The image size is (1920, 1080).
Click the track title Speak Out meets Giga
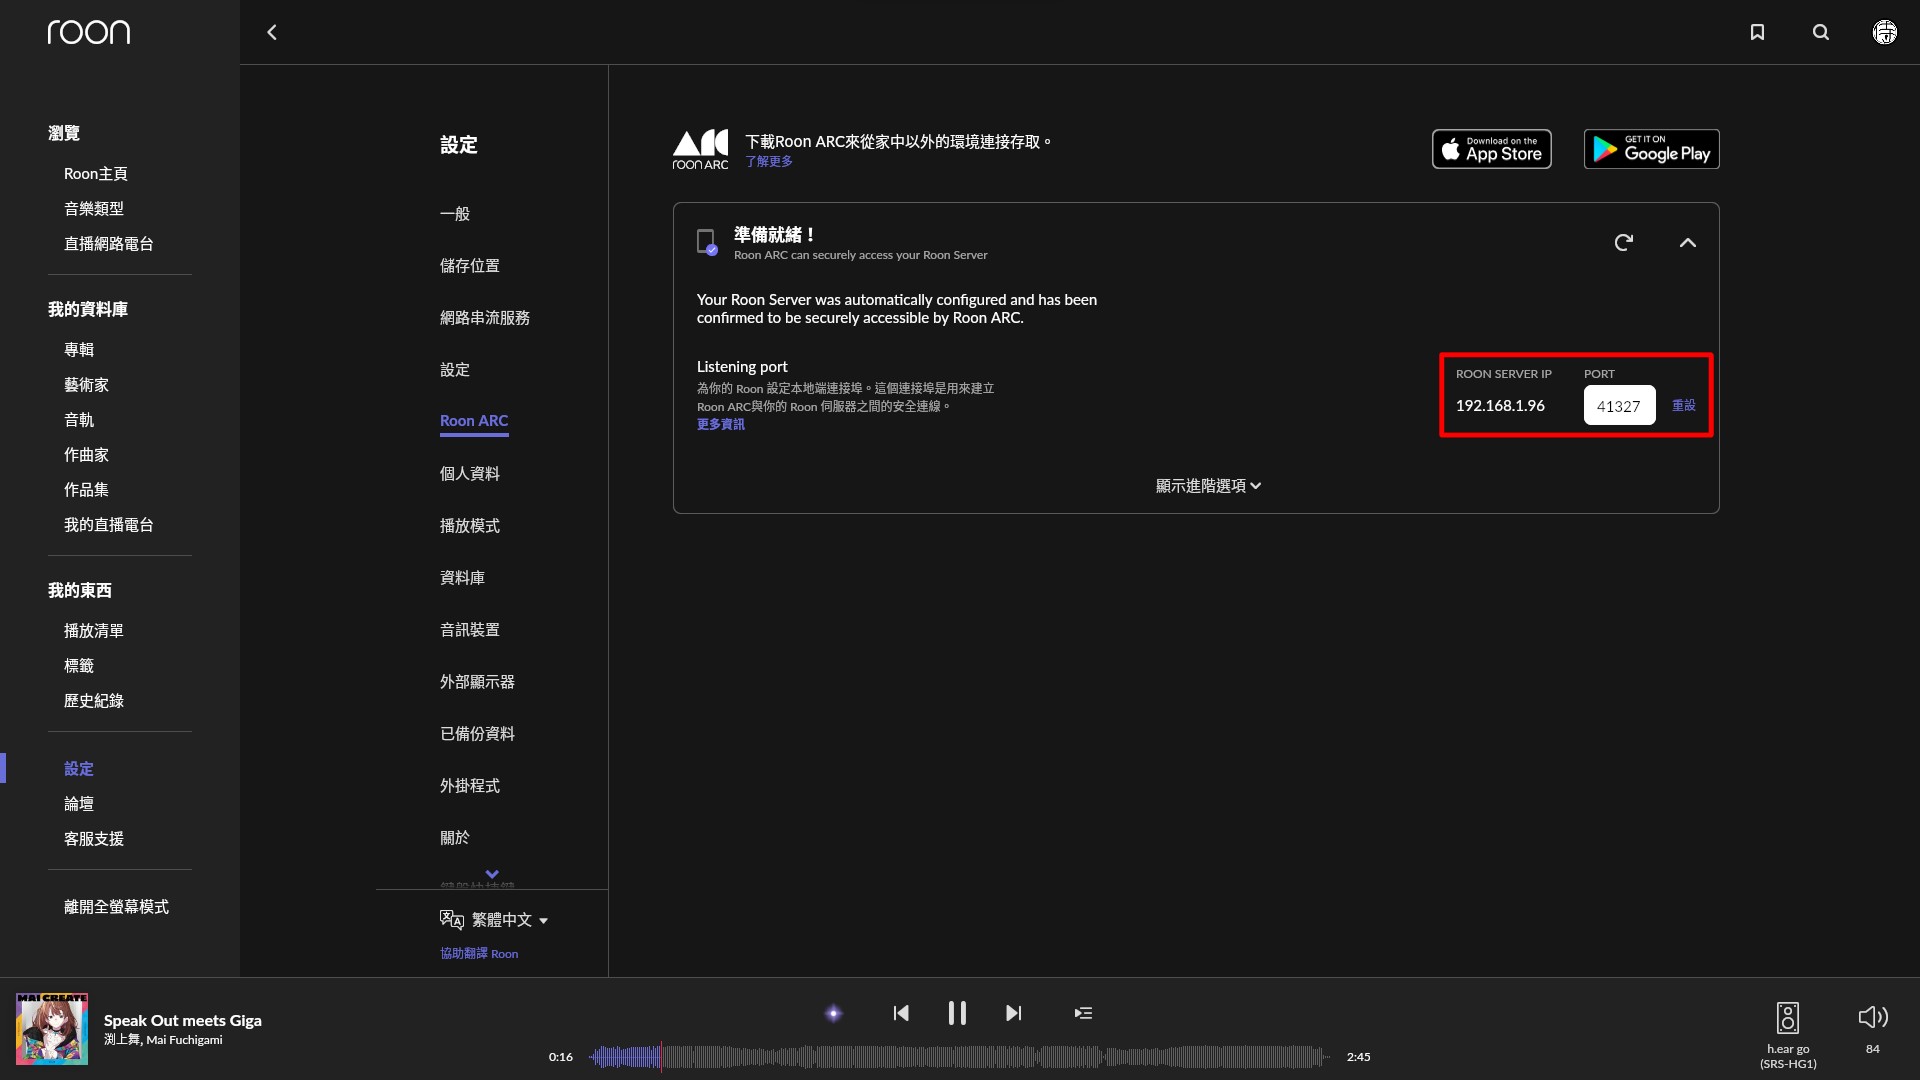[183, 1020]
